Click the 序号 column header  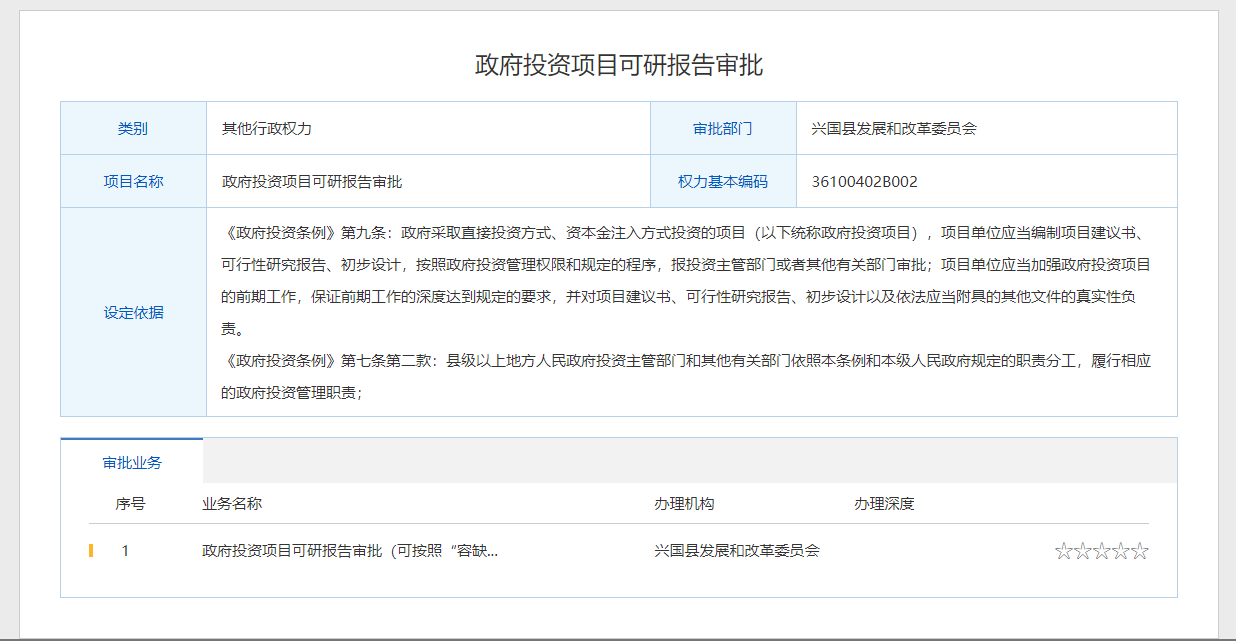pos(130,504)
